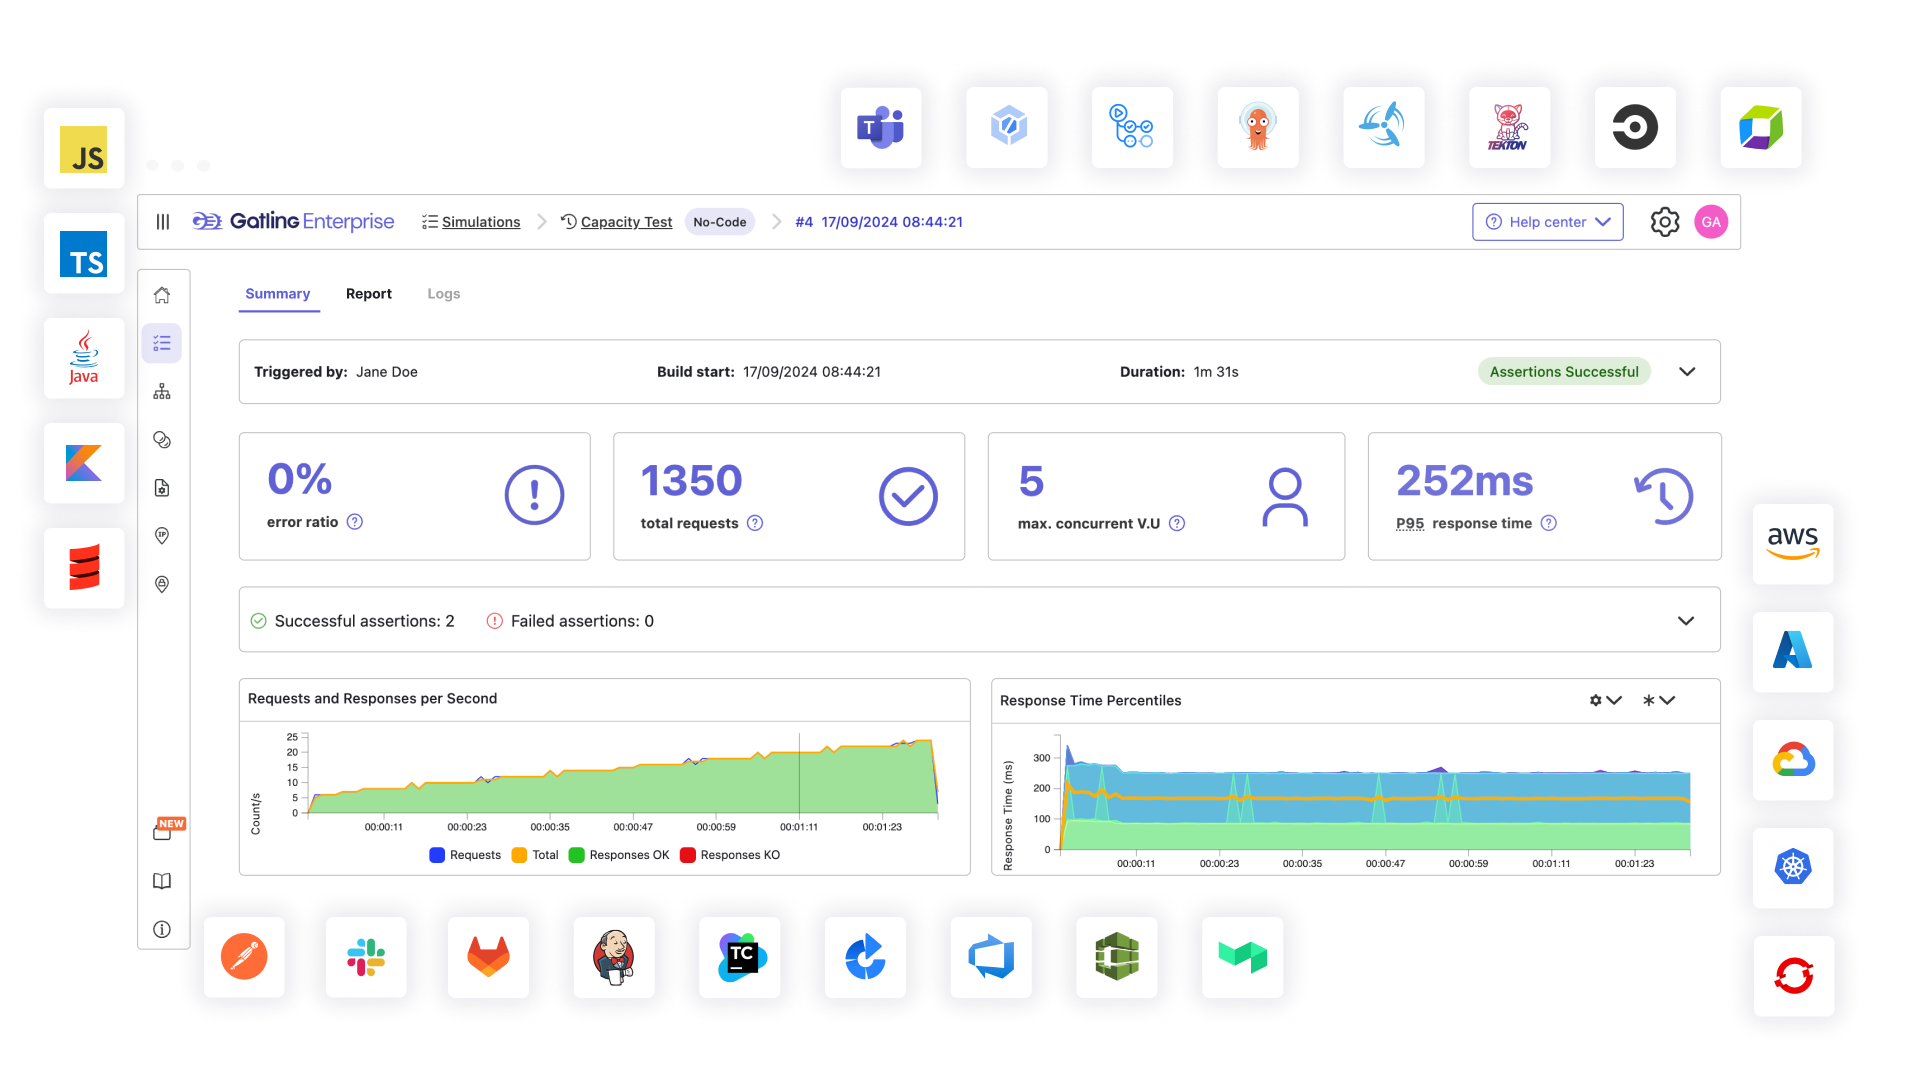Image resolution: width=1920 pixels, height=1090 pixels.
Task: Toggle the Responses OK legend swatch
Action: pyautogui.click(x=576, y=855)
